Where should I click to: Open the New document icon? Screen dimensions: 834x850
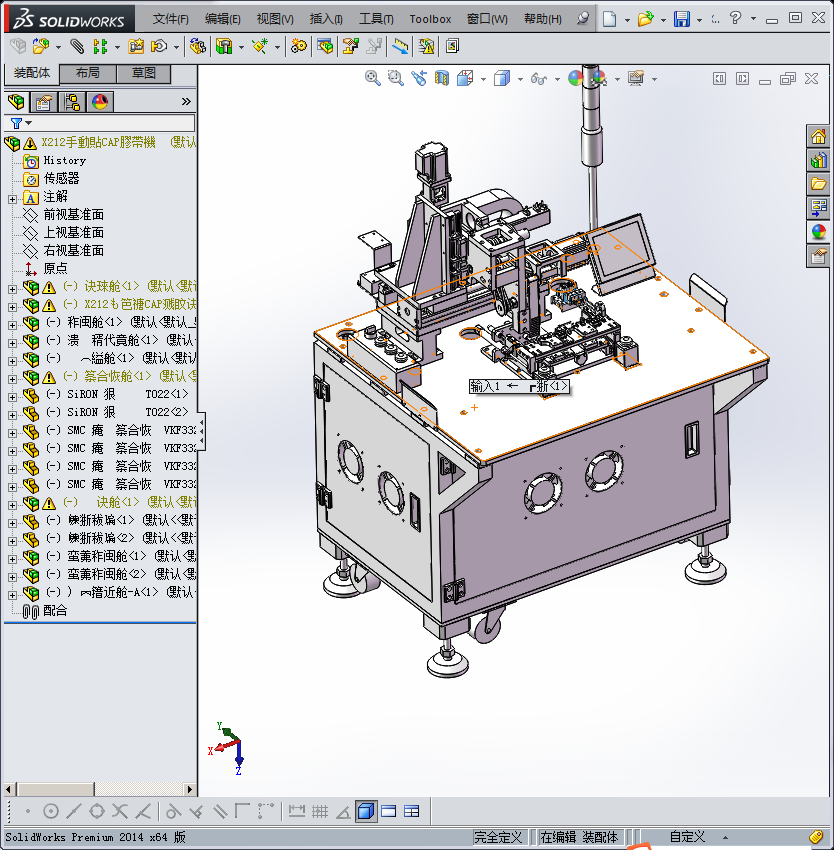pyautogui.click(x=609, y=19)
